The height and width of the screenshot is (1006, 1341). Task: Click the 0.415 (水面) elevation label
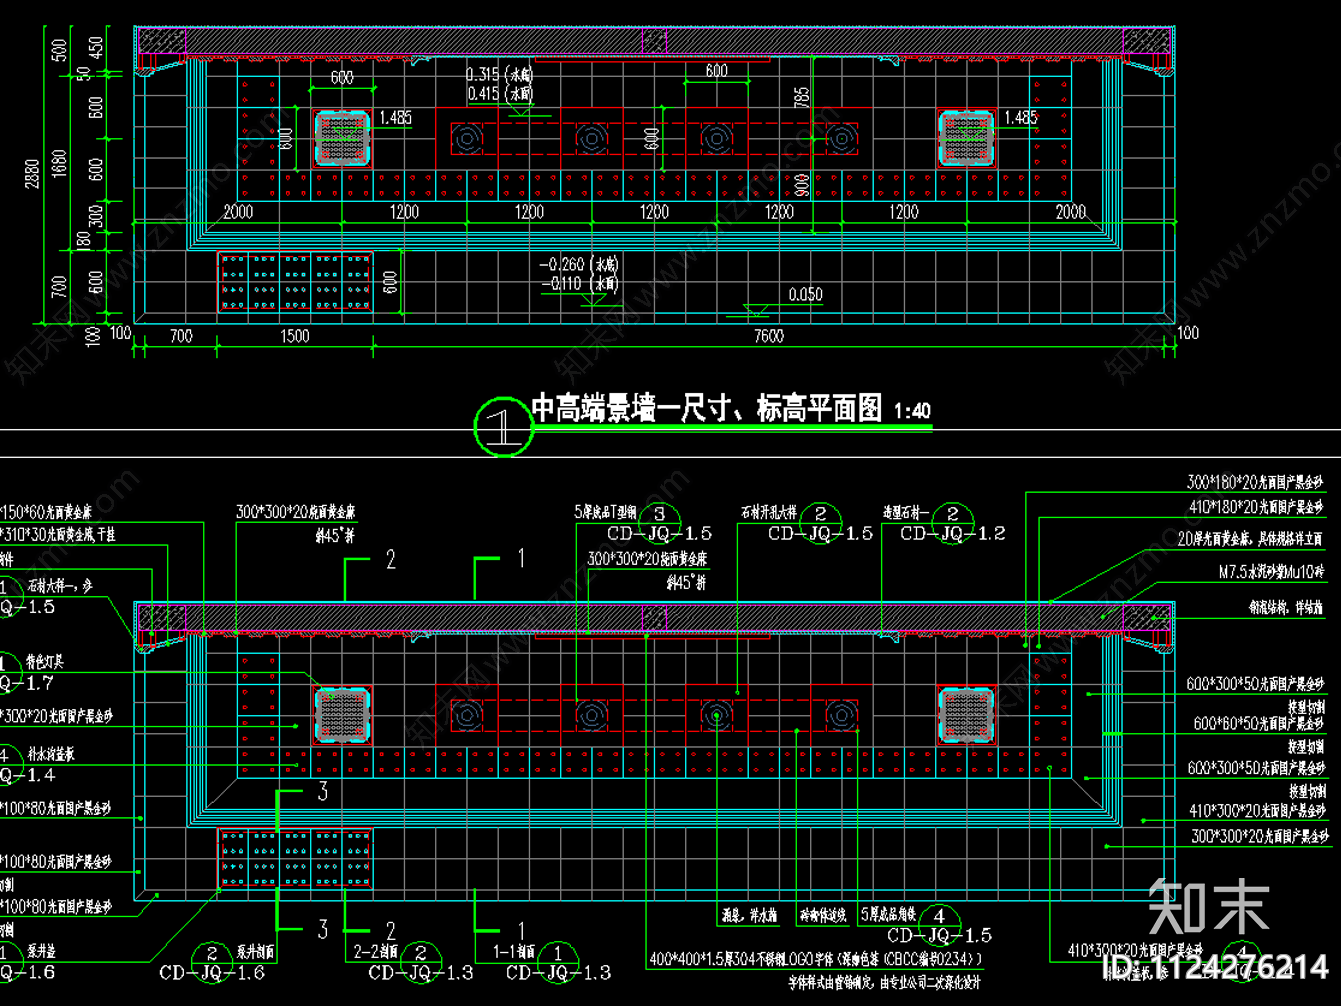pyautogui.click(x=500, y=94)
